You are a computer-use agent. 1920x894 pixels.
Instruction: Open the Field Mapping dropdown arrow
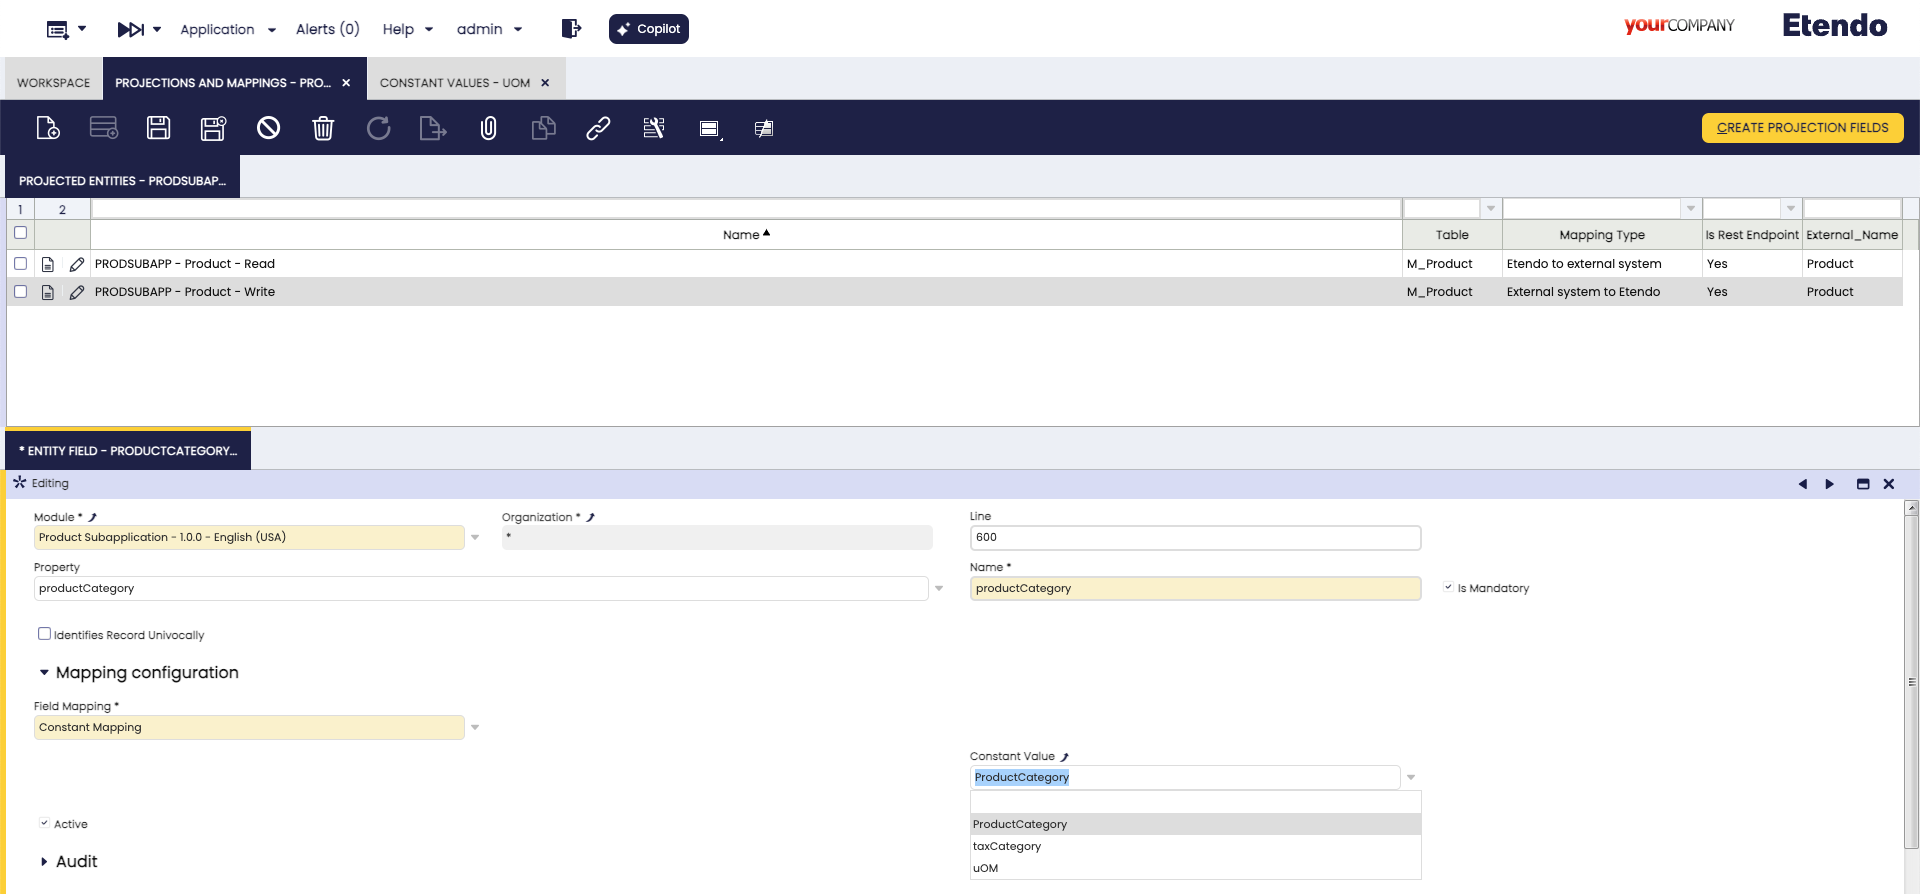[x=475, y=728]
